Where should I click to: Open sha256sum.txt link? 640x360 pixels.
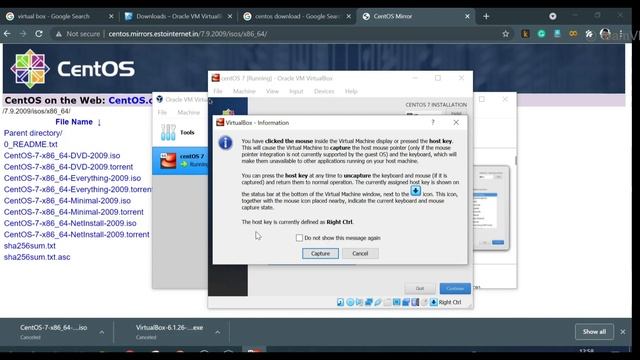tap(30, 246)
